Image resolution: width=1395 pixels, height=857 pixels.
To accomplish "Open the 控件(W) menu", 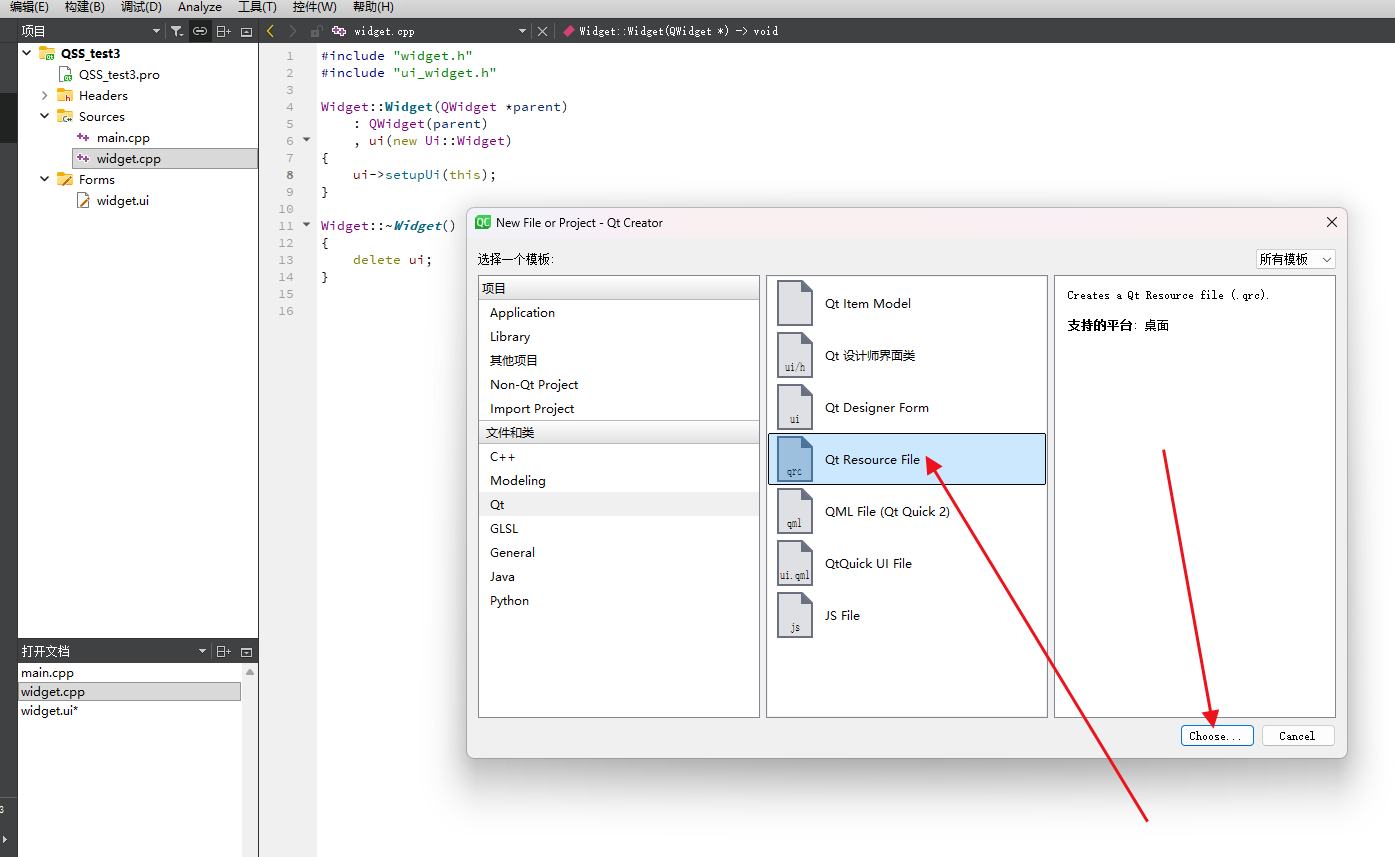I will pyautogui.click(x=315, y=7).
